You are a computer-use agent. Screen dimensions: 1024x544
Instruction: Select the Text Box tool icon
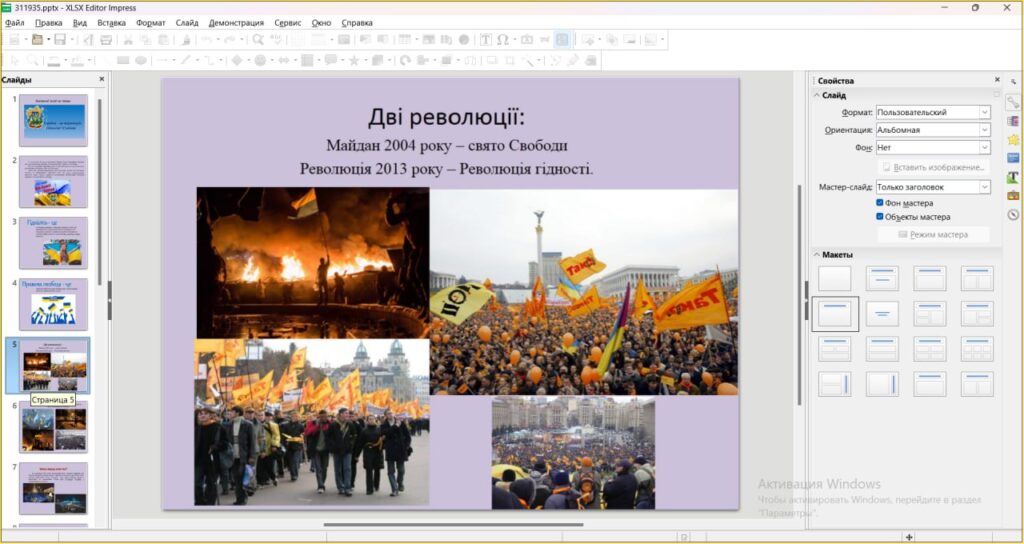(485, 40)
